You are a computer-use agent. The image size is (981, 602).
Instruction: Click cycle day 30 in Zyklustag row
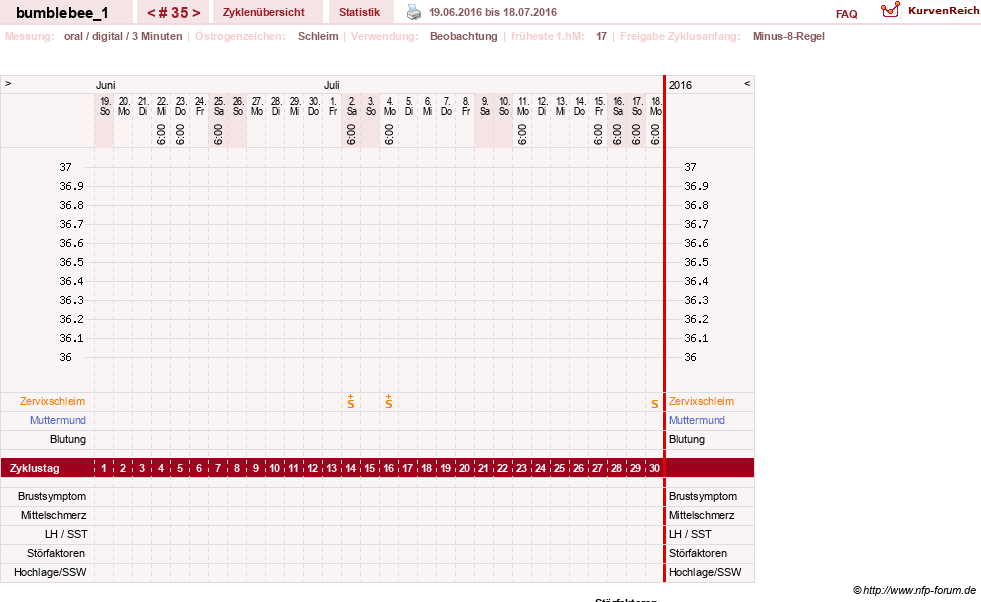point(654,467)
